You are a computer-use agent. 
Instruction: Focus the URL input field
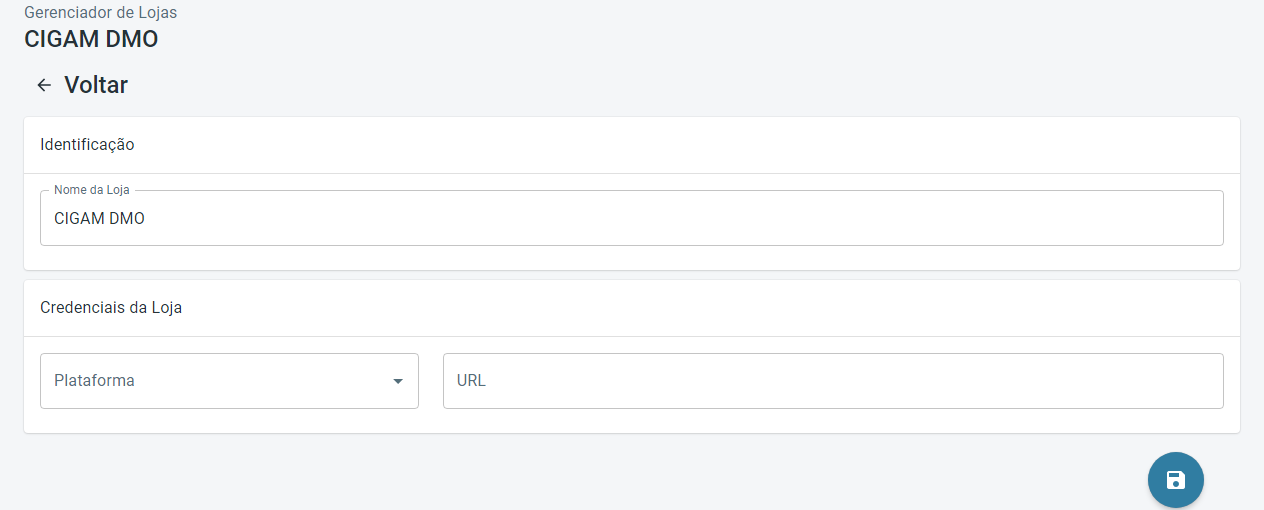tap(833, 381)
